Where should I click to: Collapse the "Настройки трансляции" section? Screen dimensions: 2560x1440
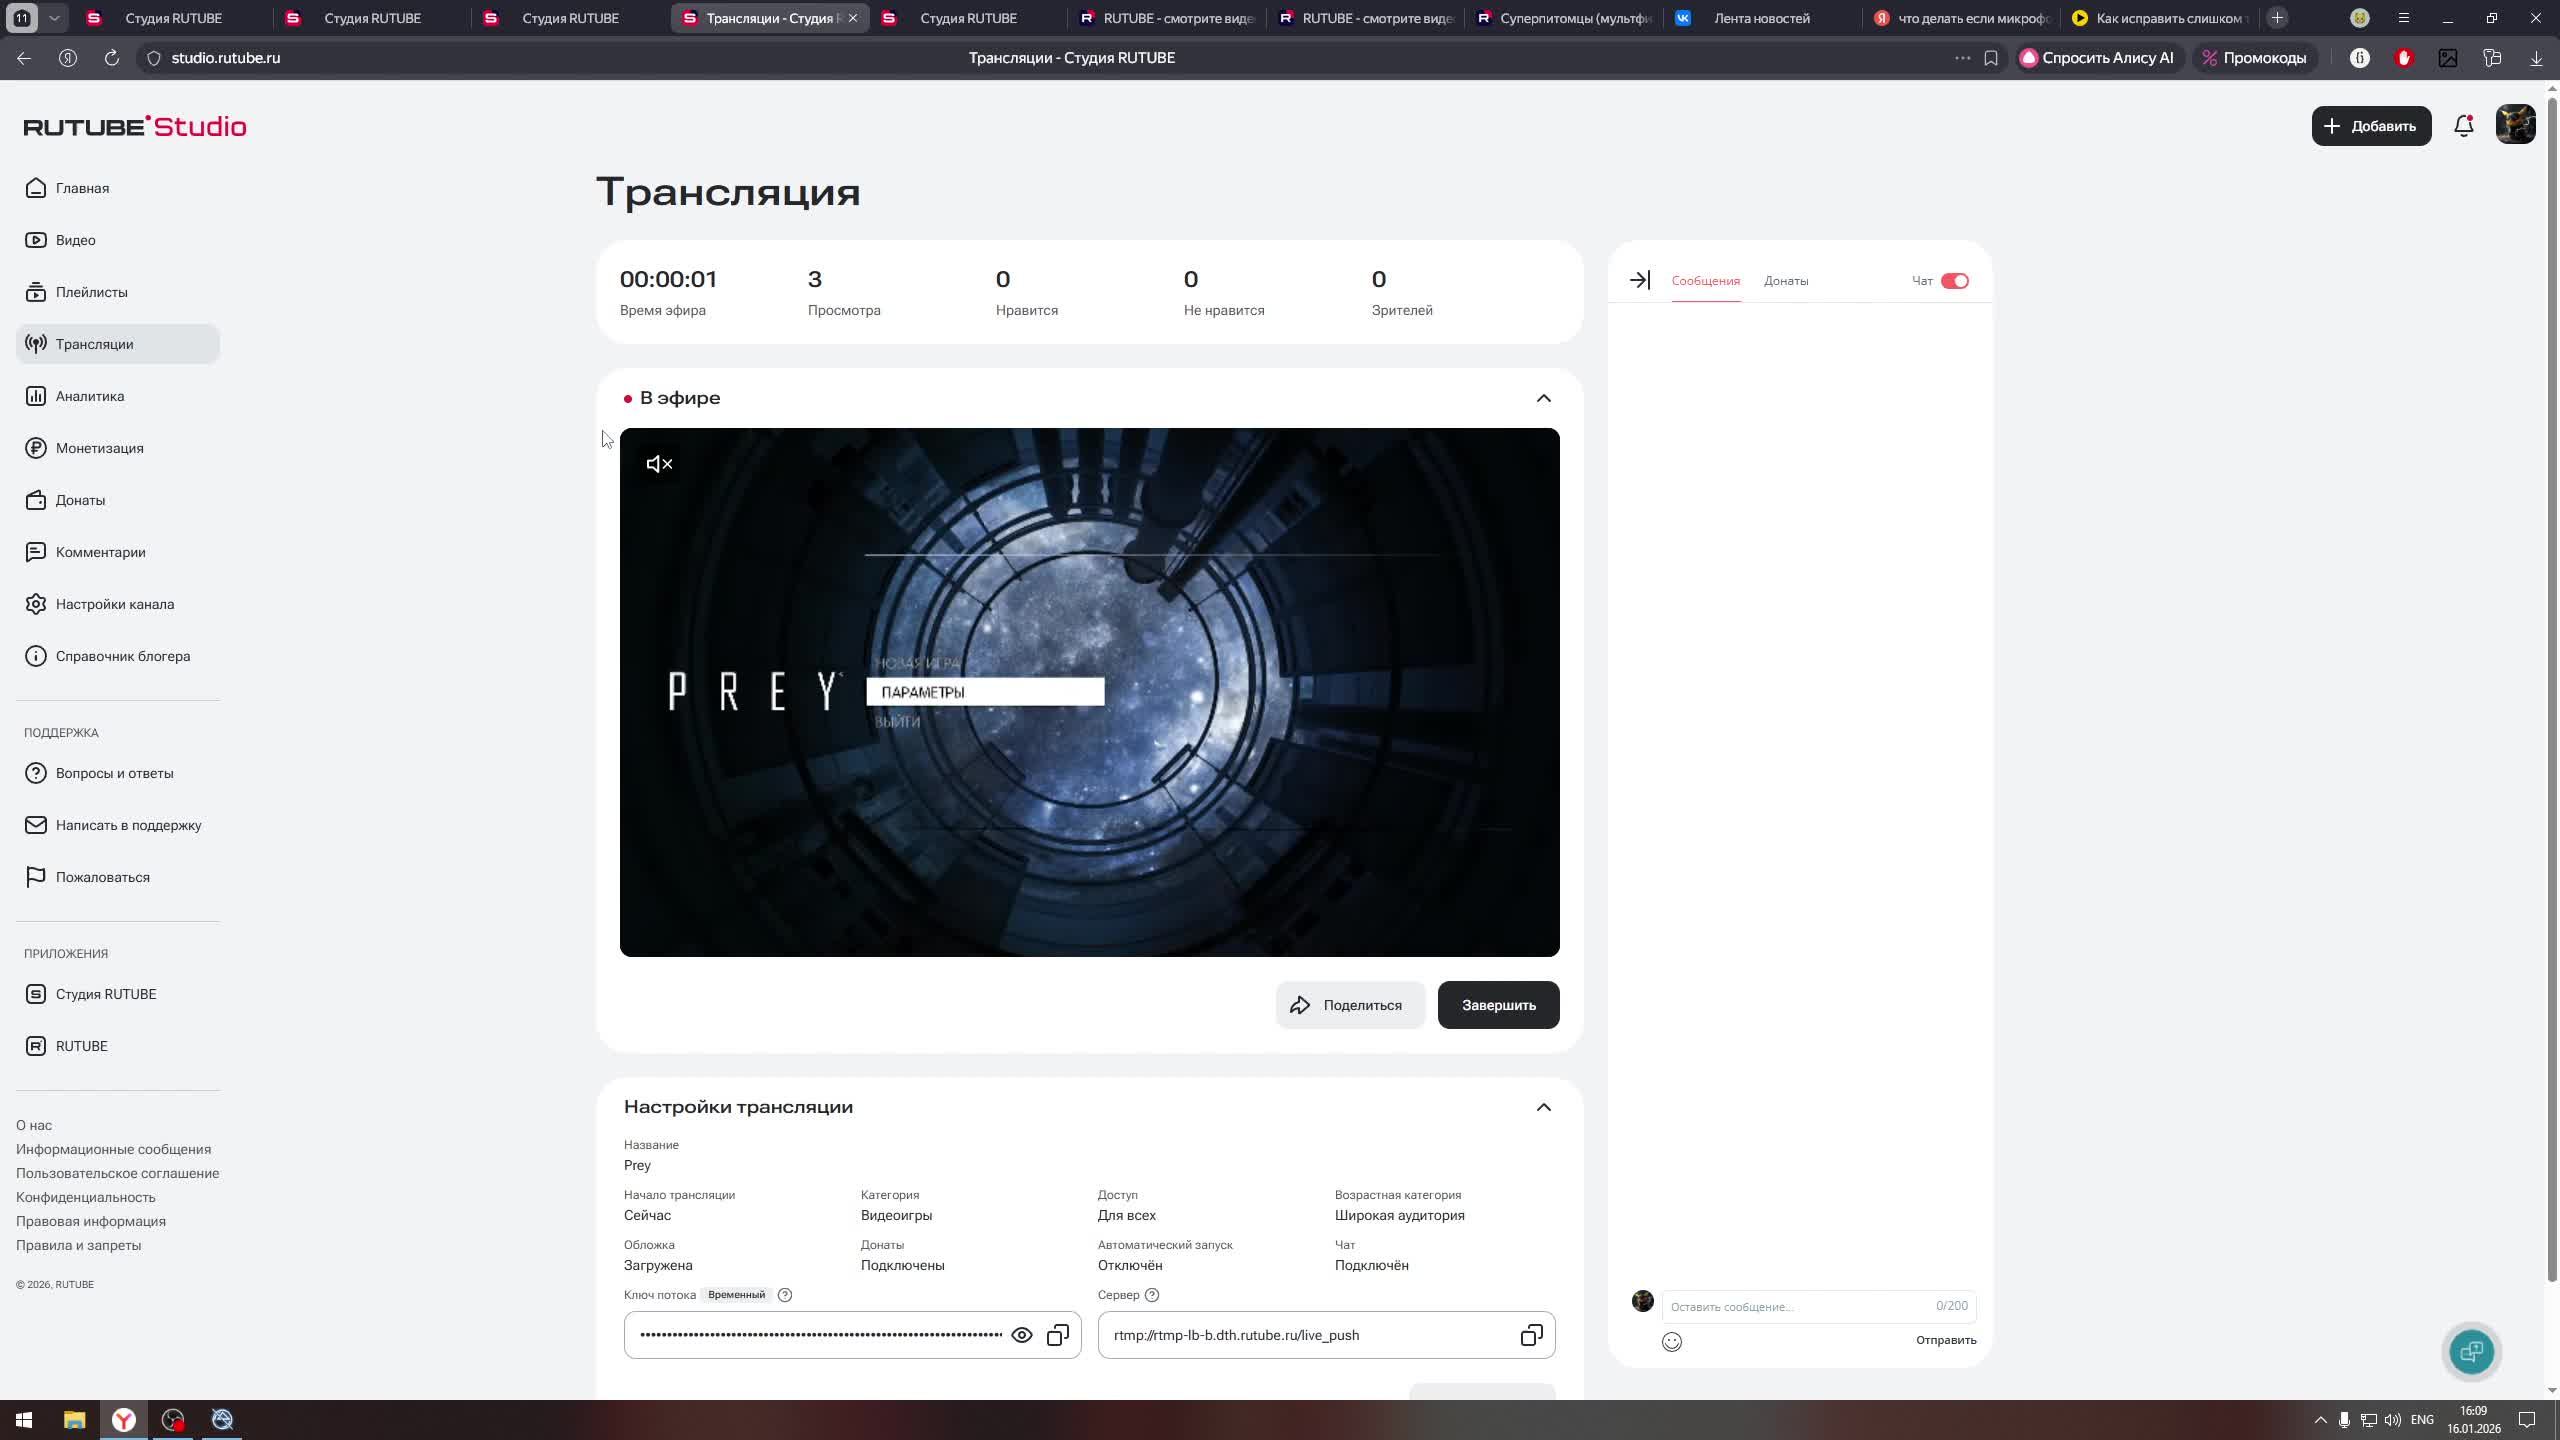pyautogui.click(x=1544, y=1107)
